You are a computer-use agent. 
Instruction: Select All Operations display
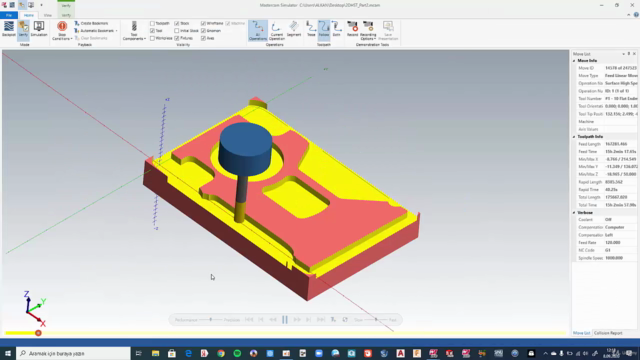click(258, 31)
